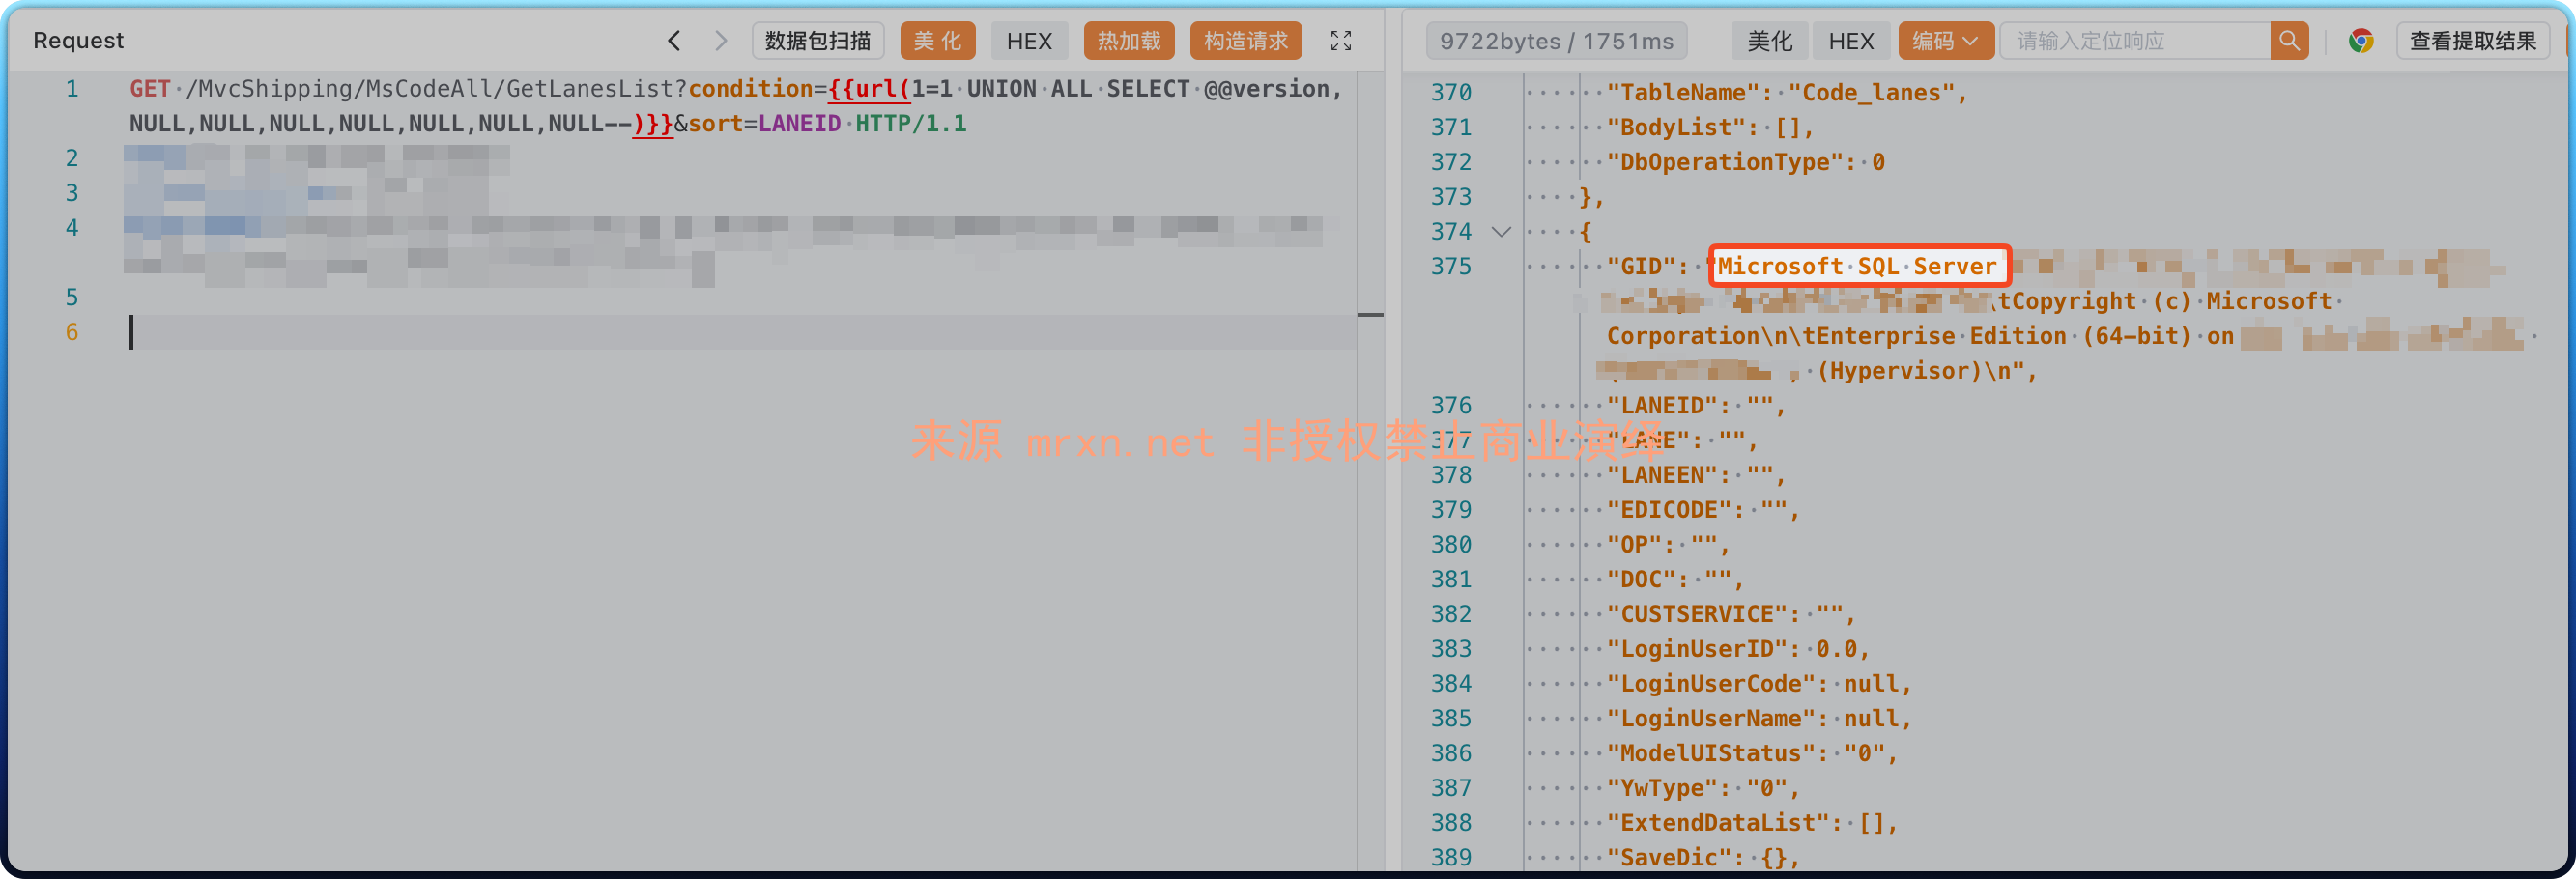Click the 请输入定位响应 search field

tap(2134, 41)
